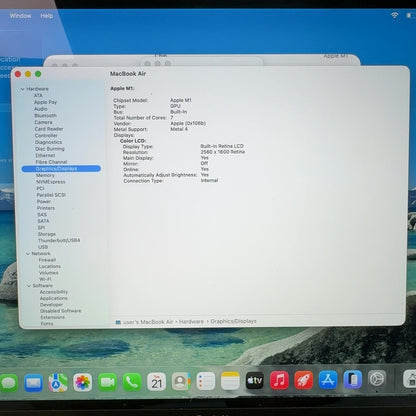The width and height of the screenshot is (416, 416).
Task: Select Memory in the hardware list
Action: pos(45,175)
